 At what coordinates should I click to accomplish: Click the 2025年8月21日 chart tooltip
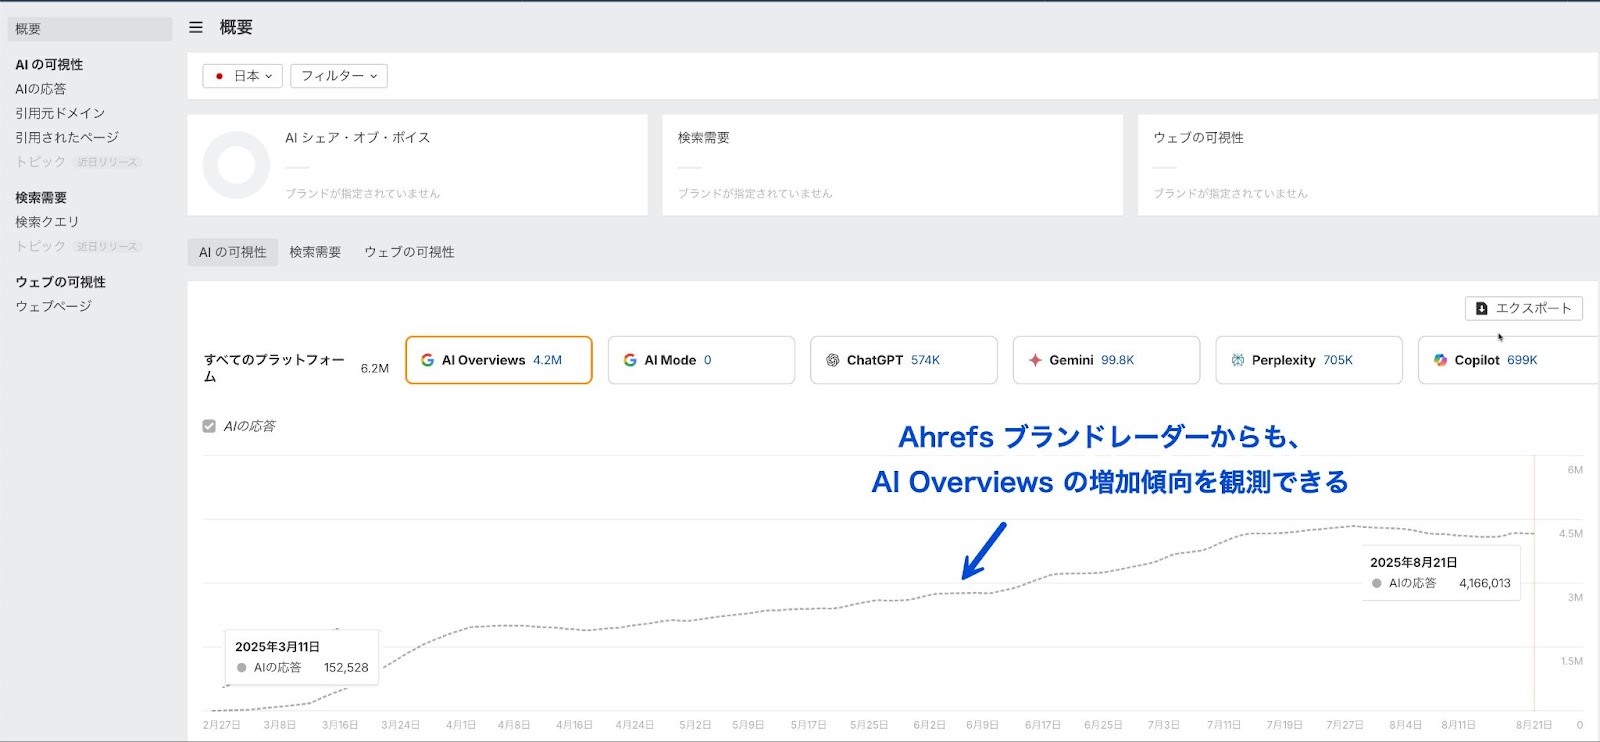coord(1441,573)
